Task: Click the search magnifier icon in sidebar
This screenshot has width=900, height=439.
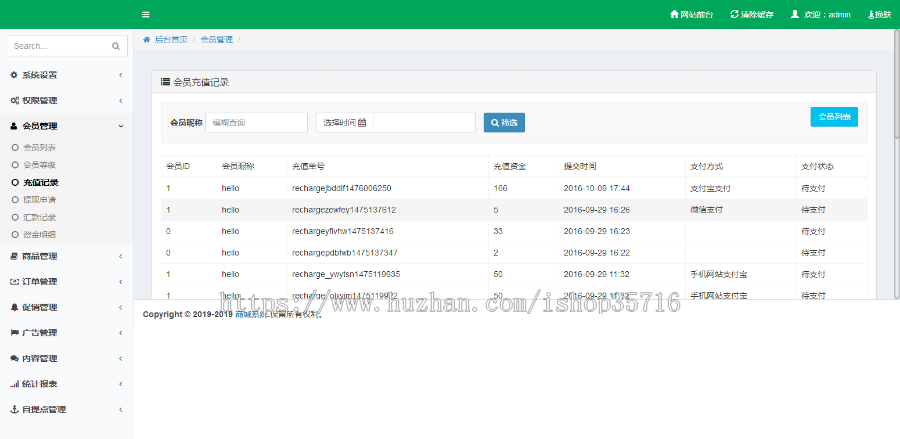Action: click(116, 46)
